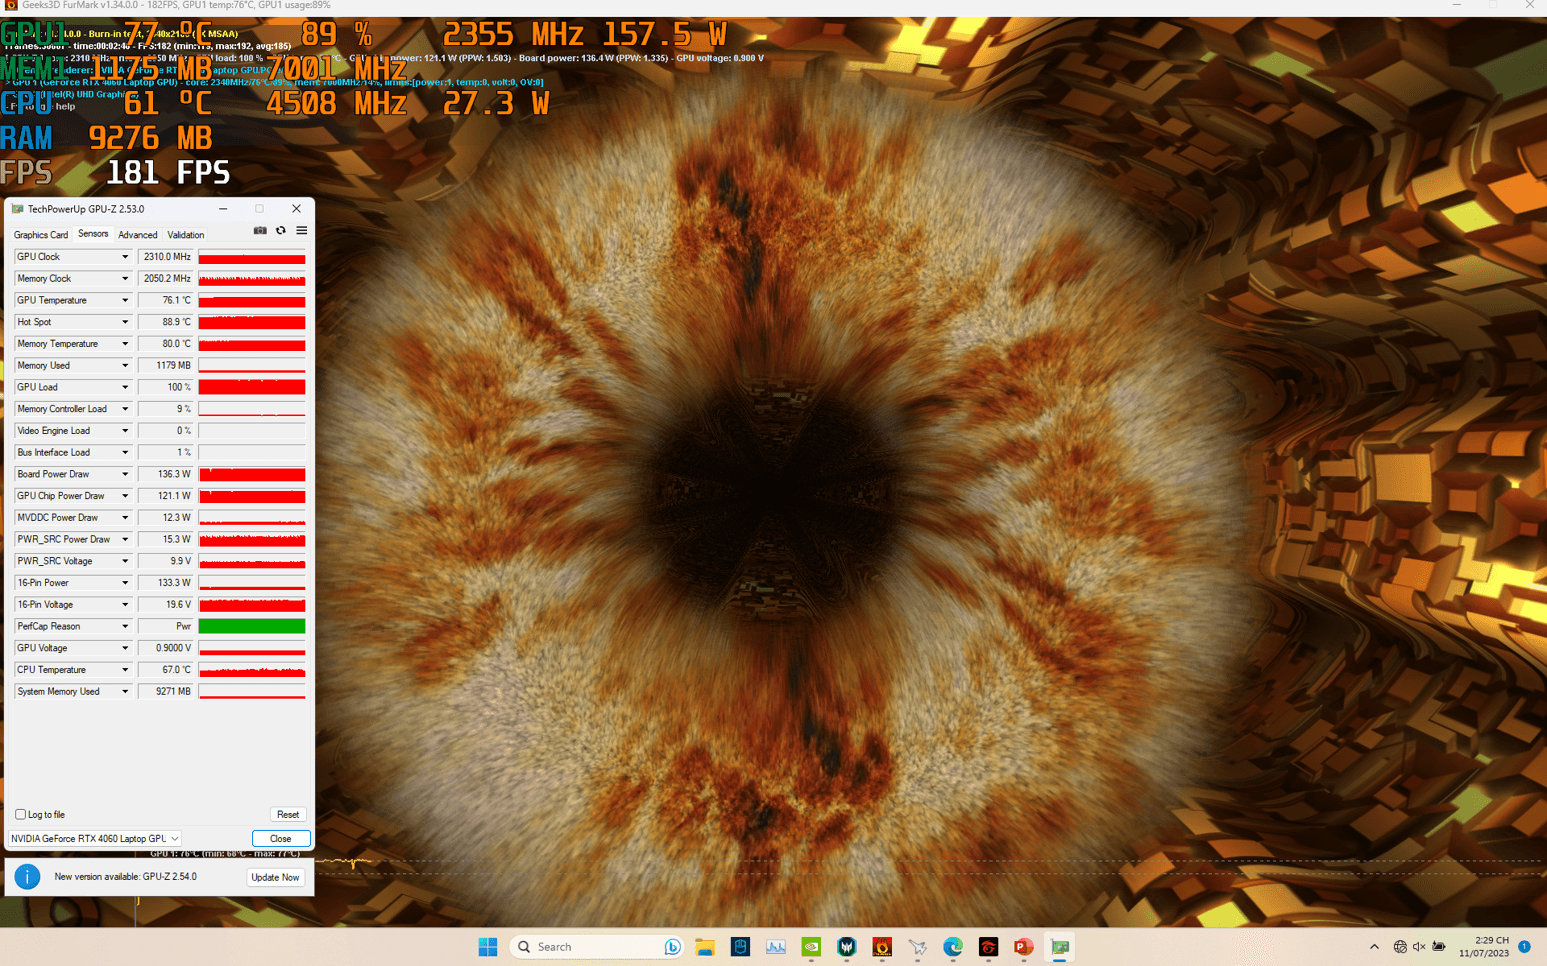
Task: Click the Update Now button
Action: [x=275, y=877]
